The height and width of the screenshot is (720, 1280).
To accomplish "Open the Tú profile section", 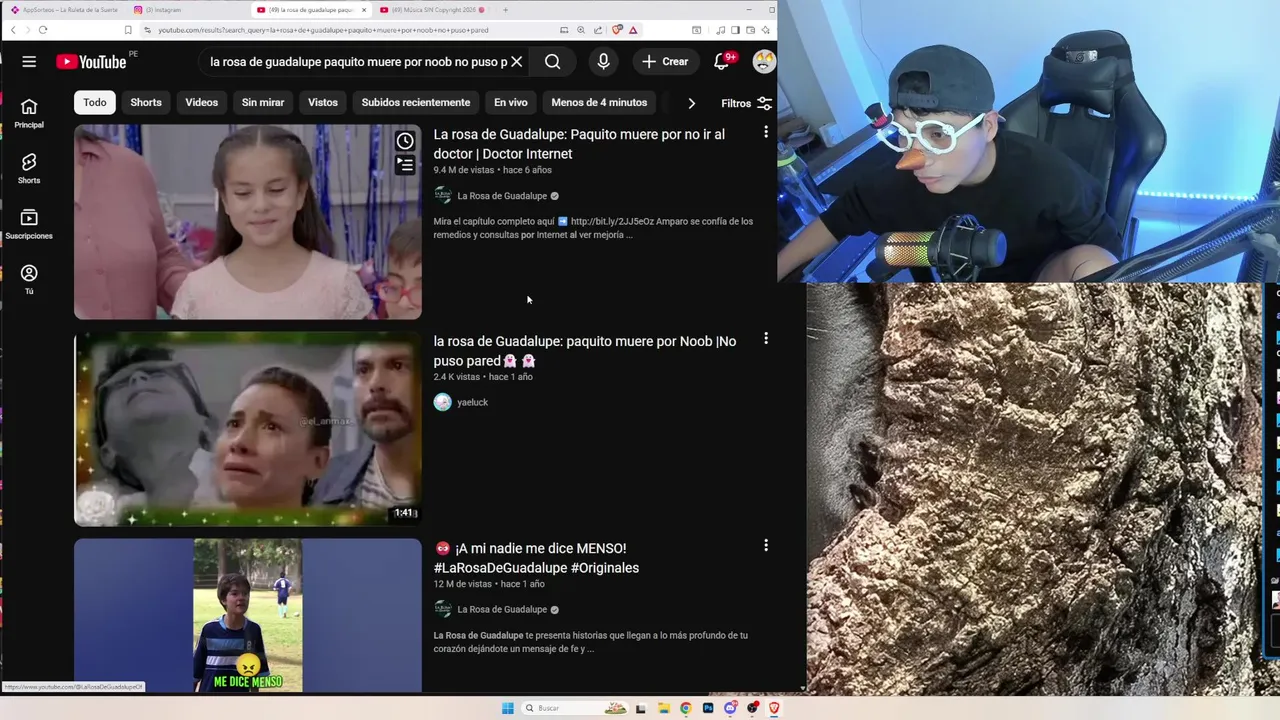I will (x=29, y=280).
